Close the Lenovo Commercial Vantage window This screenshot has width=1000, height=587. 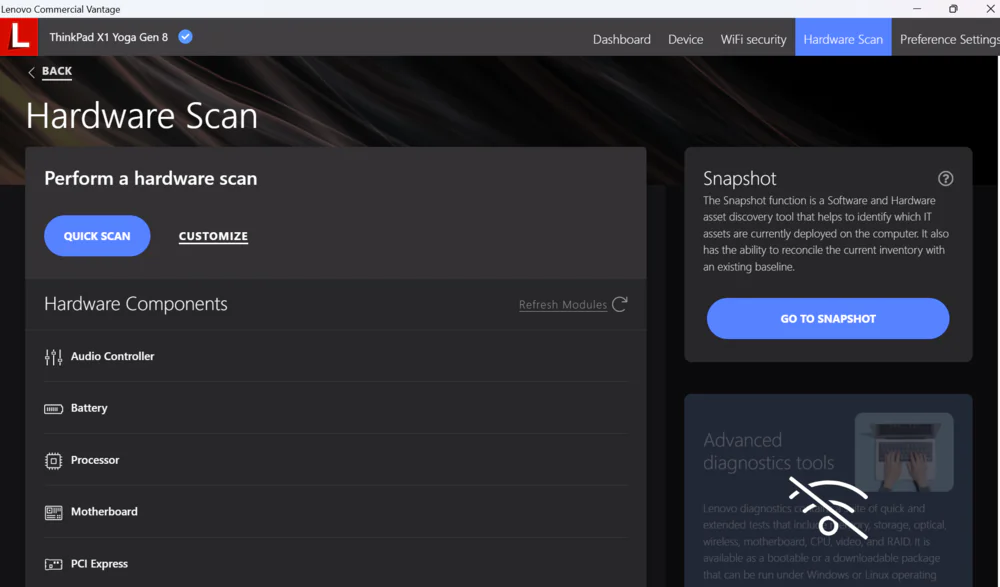click(x=990, y=9)
